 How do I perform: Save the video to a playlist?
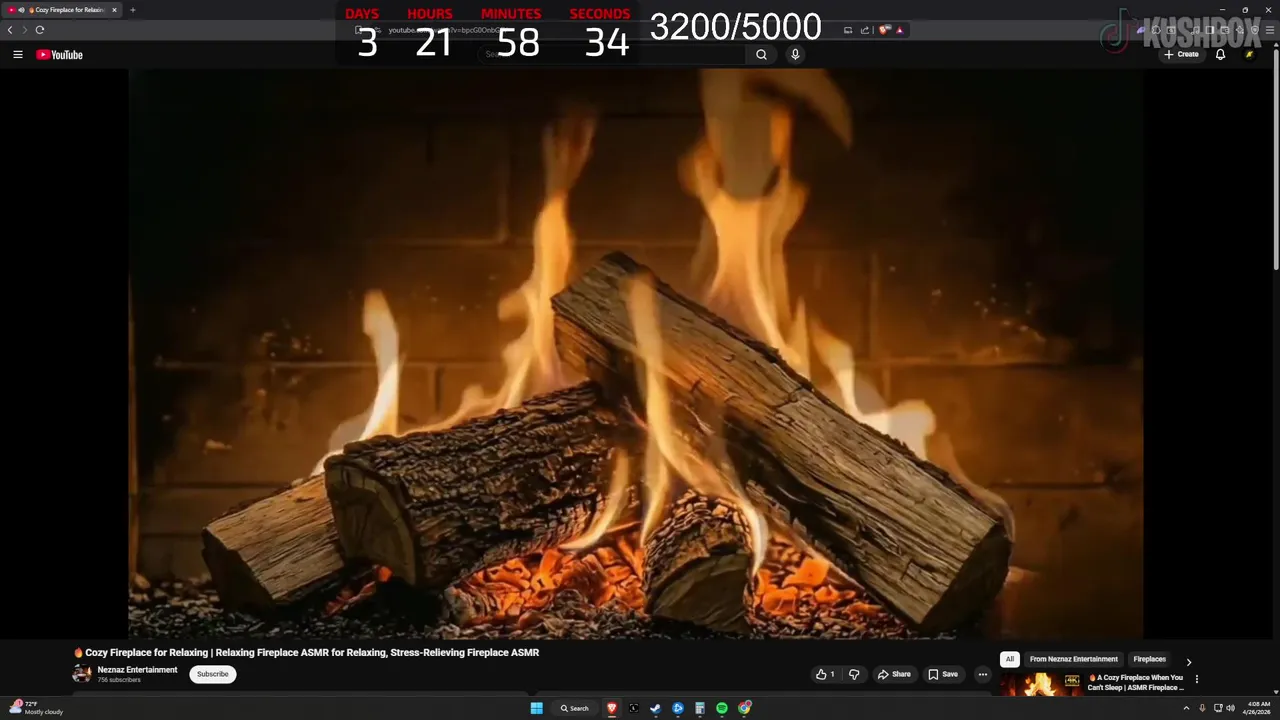coord(943,674)
